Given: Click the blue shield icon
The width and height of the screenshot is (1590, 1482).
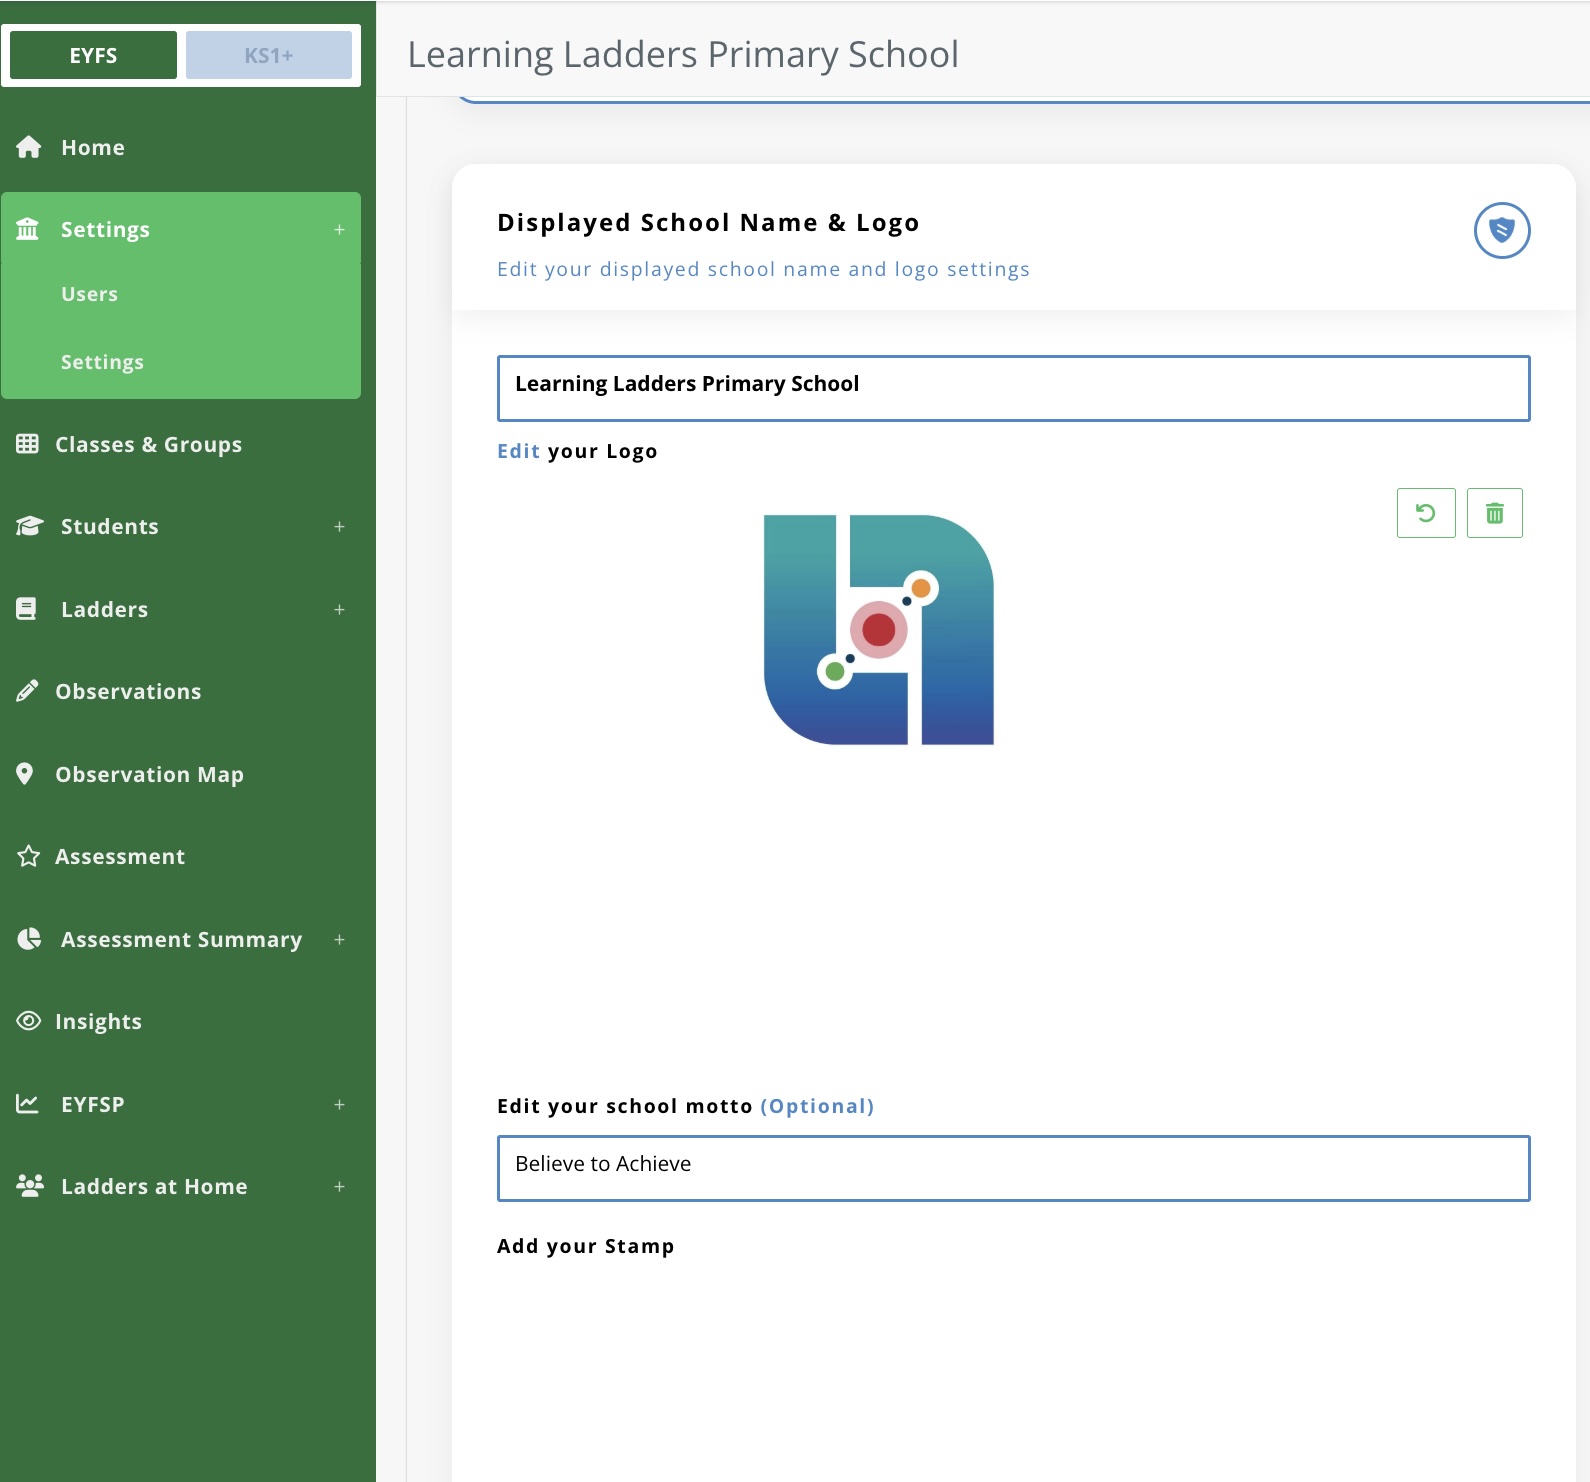Looking at the screenshot, I should point(1501,230).
